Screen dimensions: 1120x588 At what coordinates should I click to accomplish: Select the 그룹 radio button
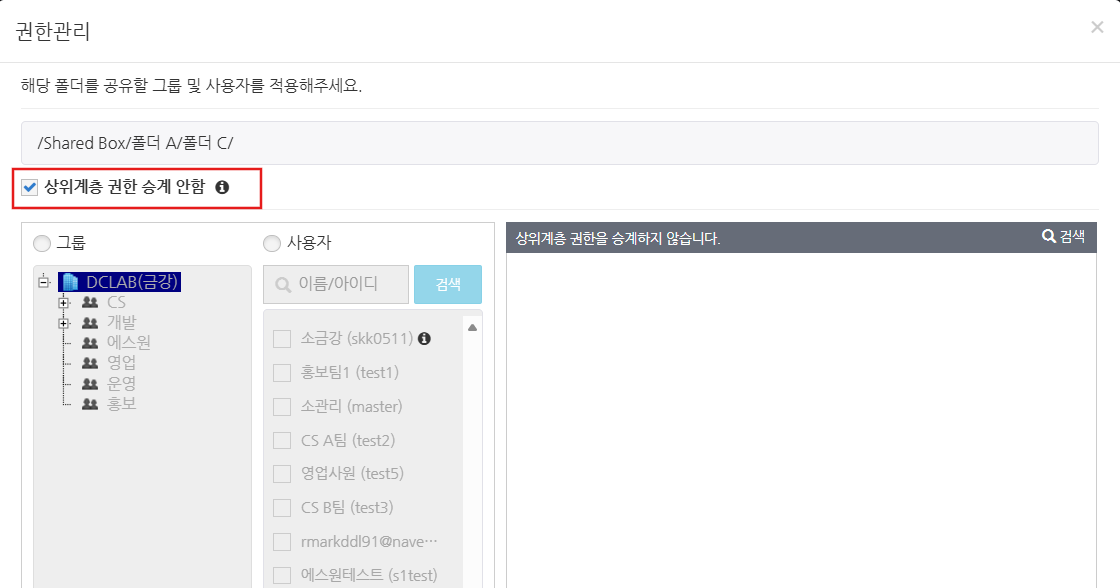point(41,243)
